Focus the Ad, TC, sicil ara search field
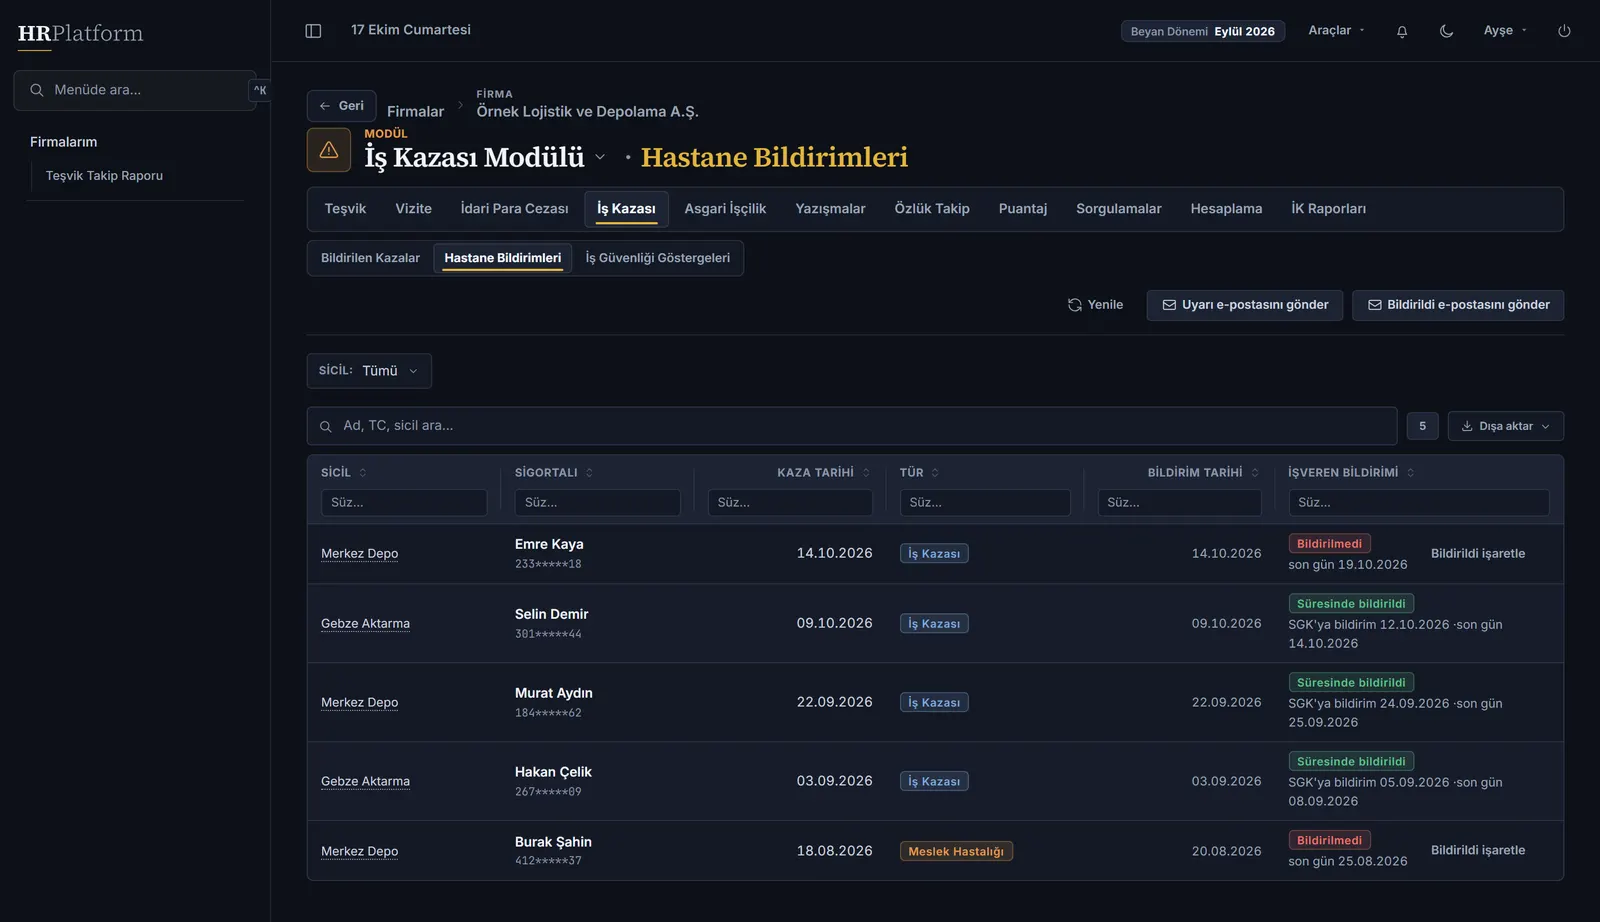This screenshot has width=1600, height=922. click(x=852, y=426)
